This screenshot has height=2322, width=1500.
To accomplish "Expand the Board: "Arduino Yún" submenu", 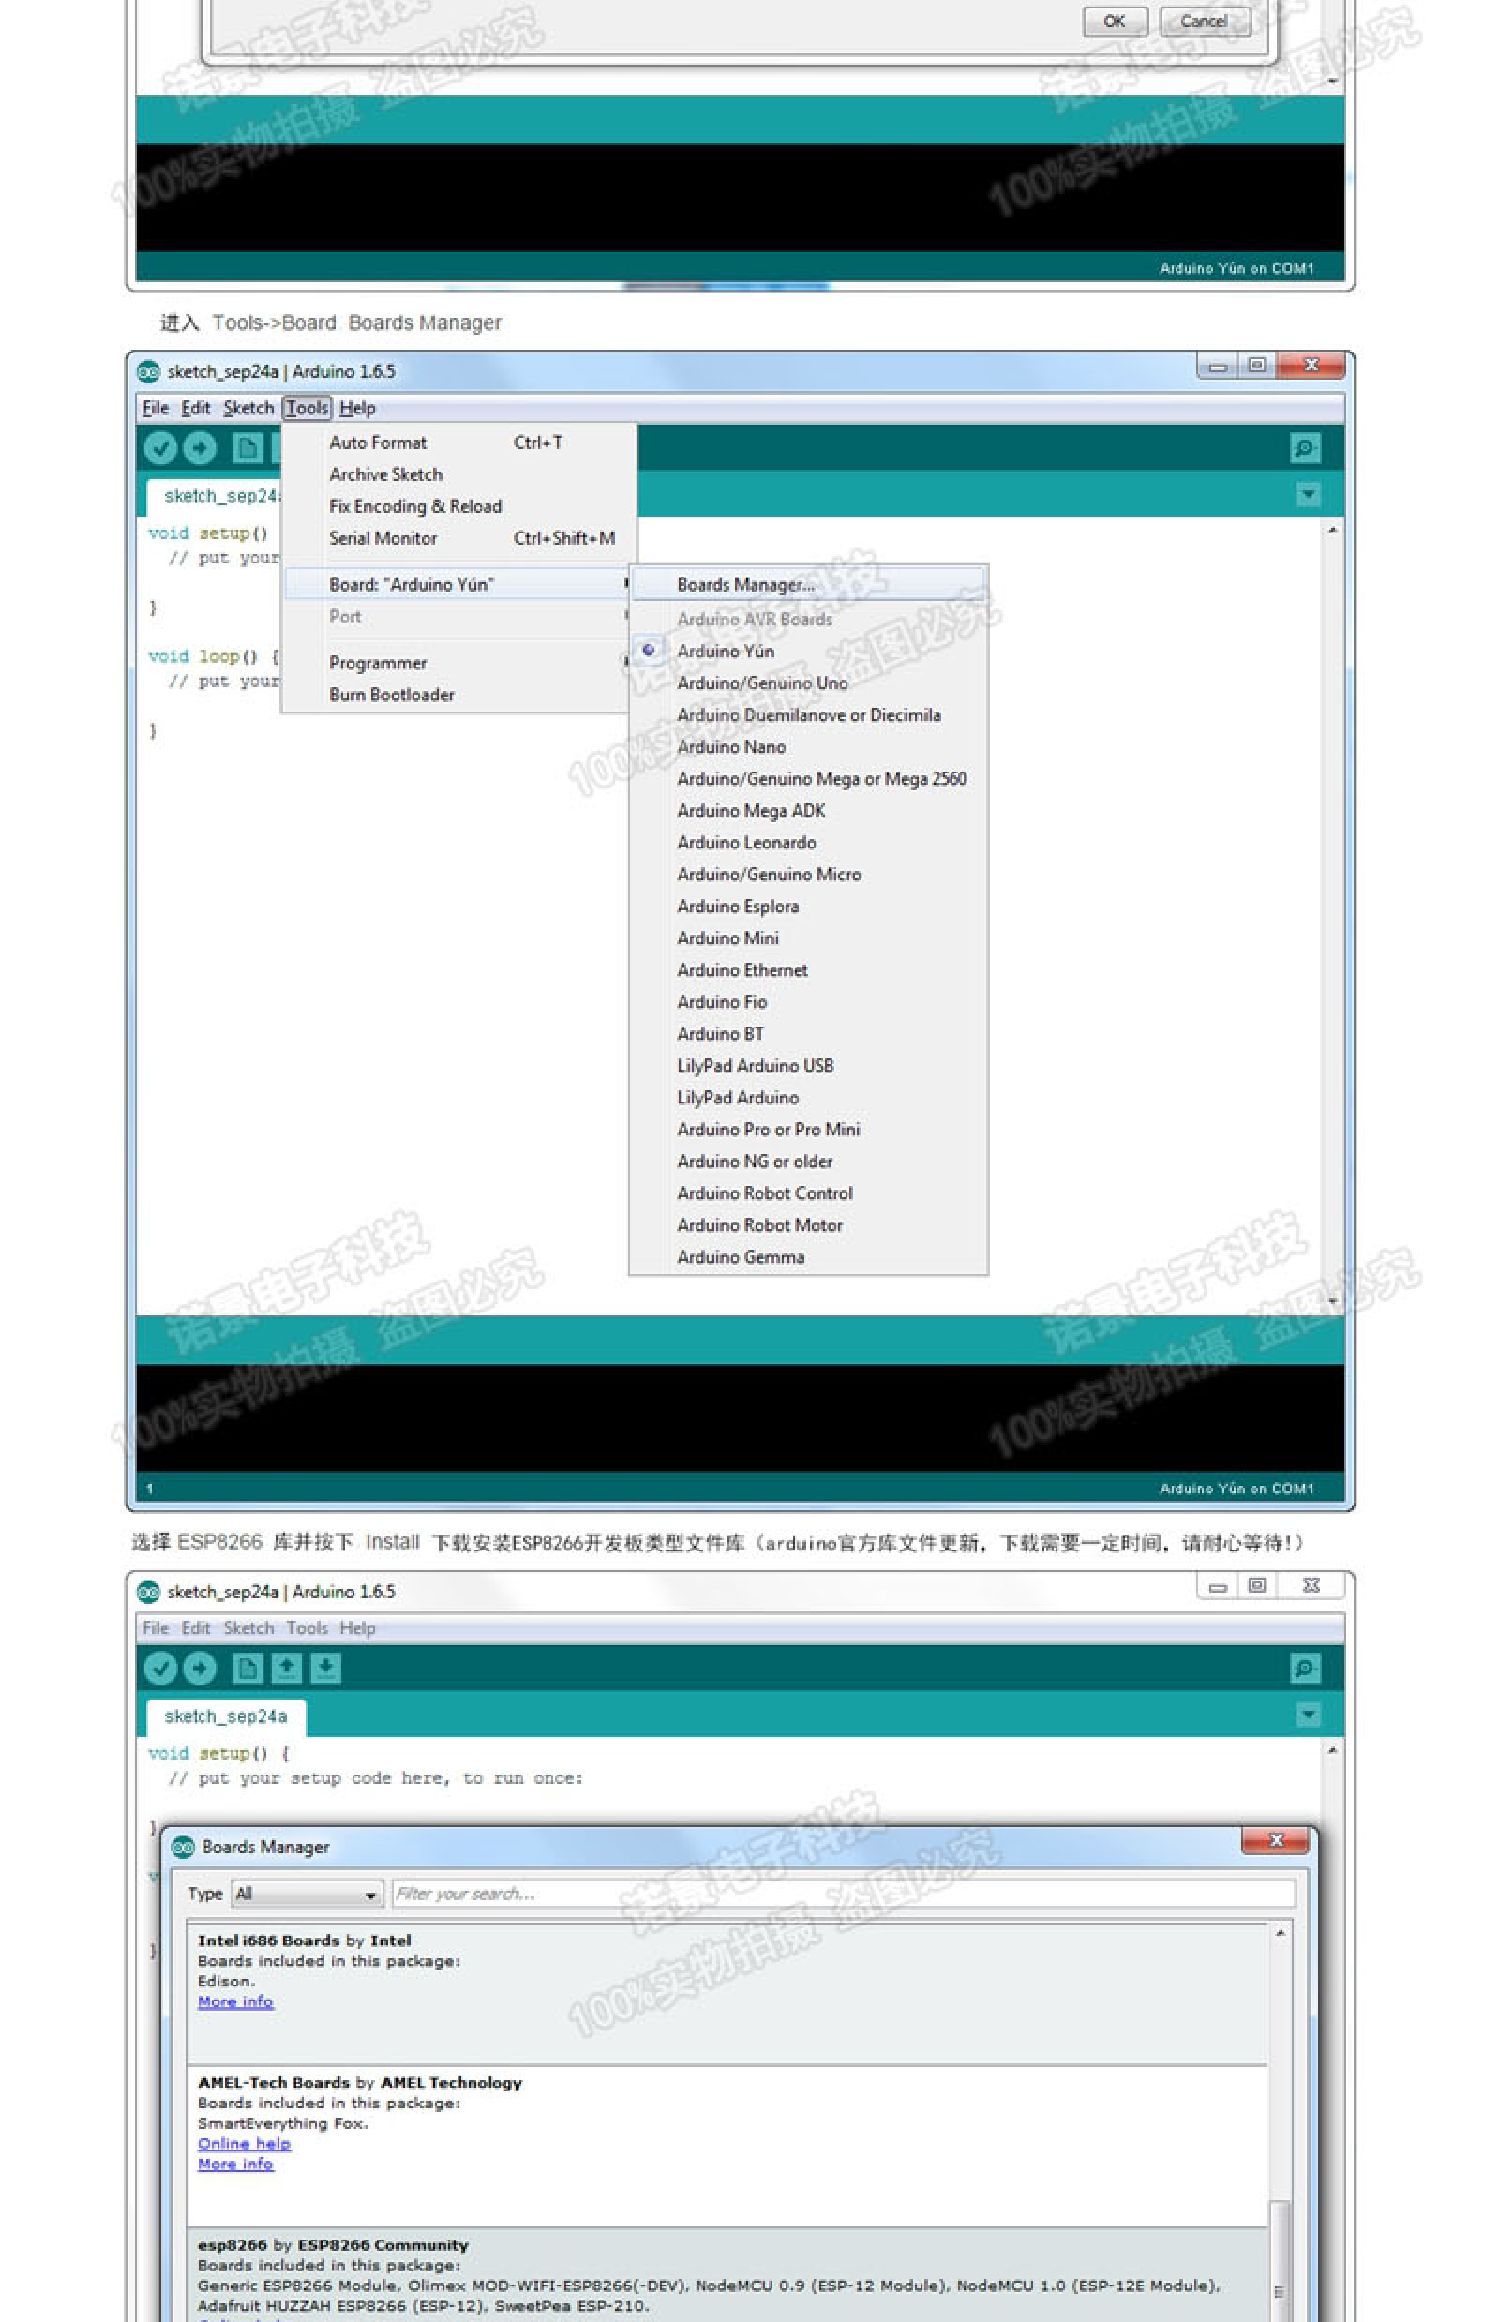I will tap(459, 585).
